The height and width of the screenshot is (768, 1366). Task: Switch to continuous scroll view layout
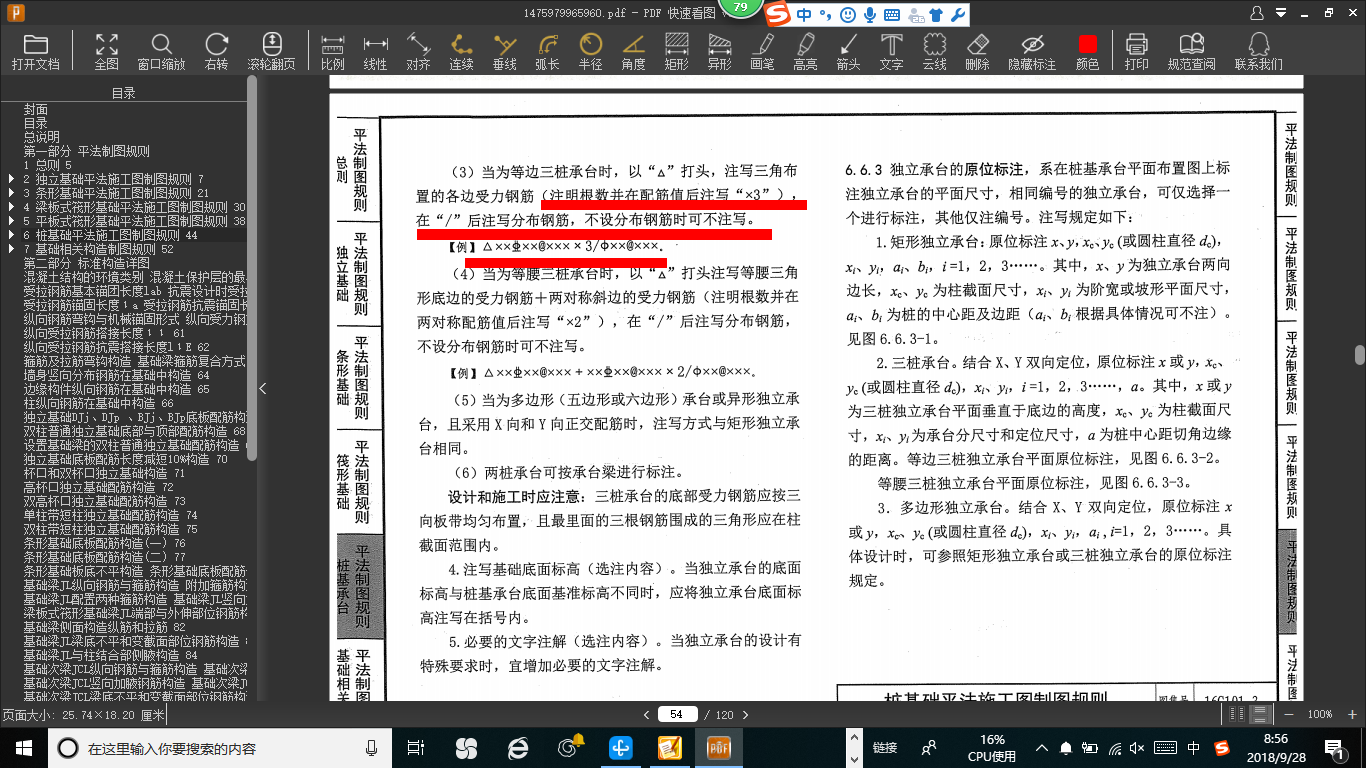pos(1261,714)
